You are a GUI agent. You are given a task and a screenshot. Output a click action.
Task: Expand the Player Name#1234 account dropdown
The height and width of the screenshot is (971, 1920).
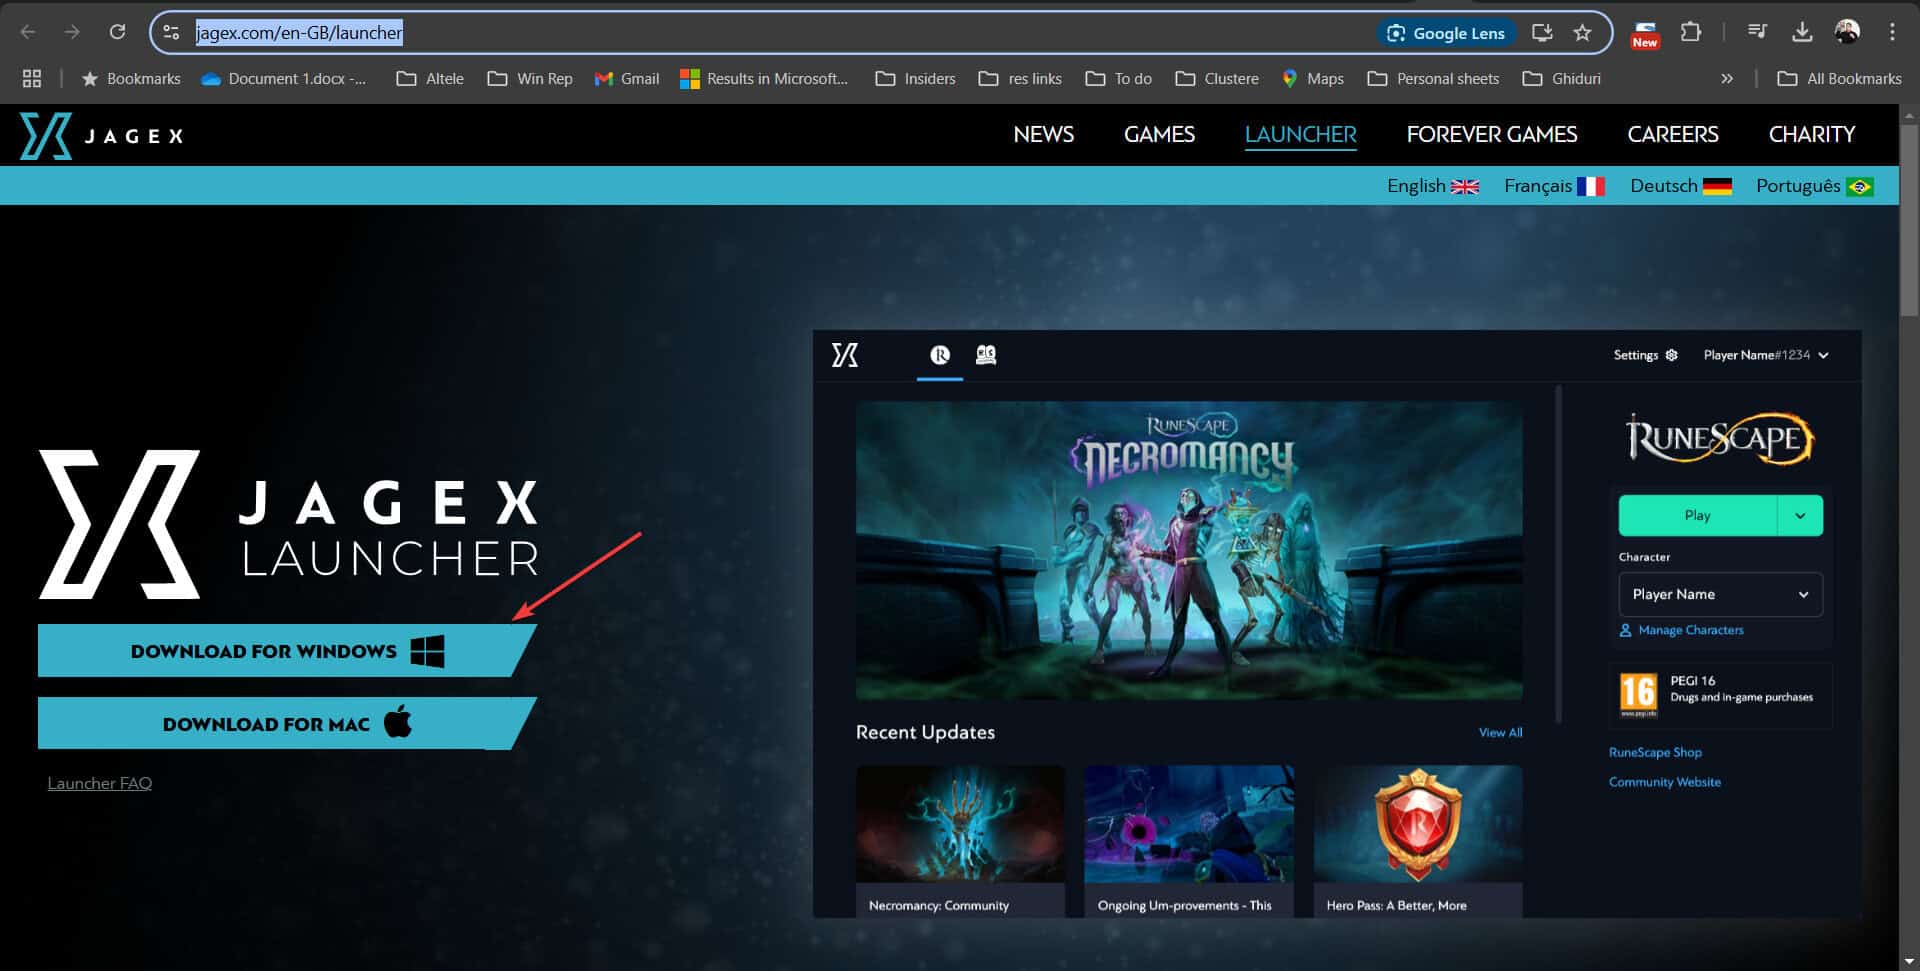pos(1766,355)
